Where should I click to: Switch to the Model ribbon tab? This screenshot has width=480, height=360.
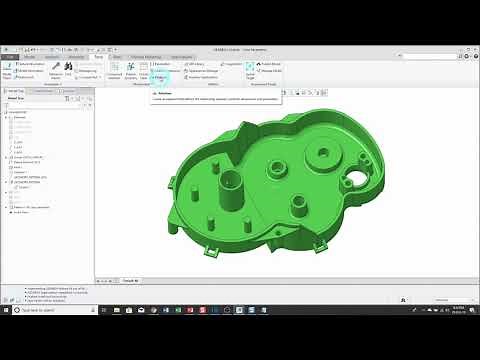[x=30, y=57]
